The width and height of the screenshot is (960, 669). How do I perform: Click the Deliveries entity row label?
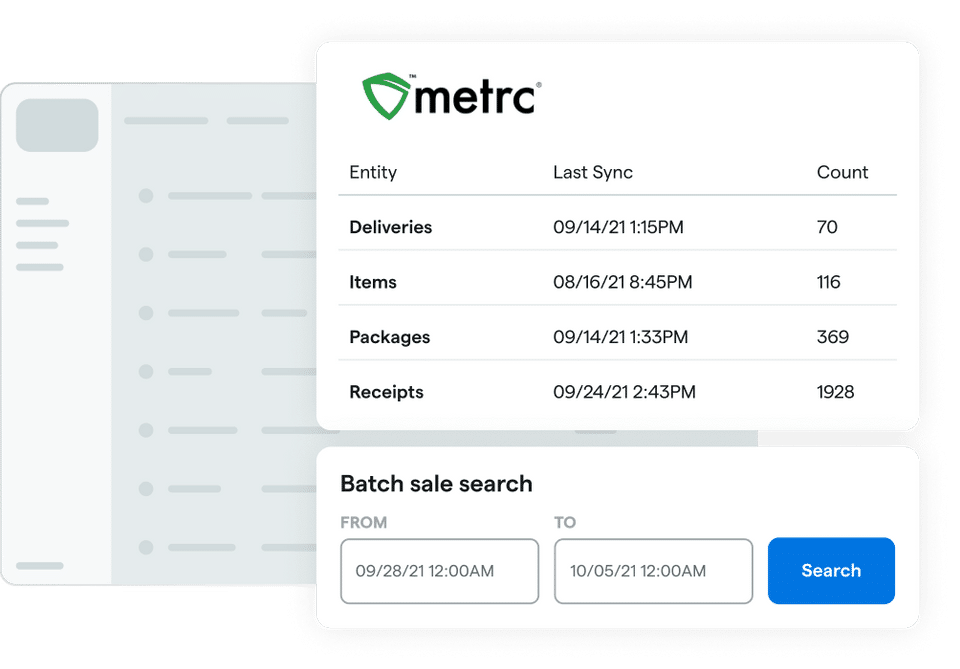pos(391,227)
